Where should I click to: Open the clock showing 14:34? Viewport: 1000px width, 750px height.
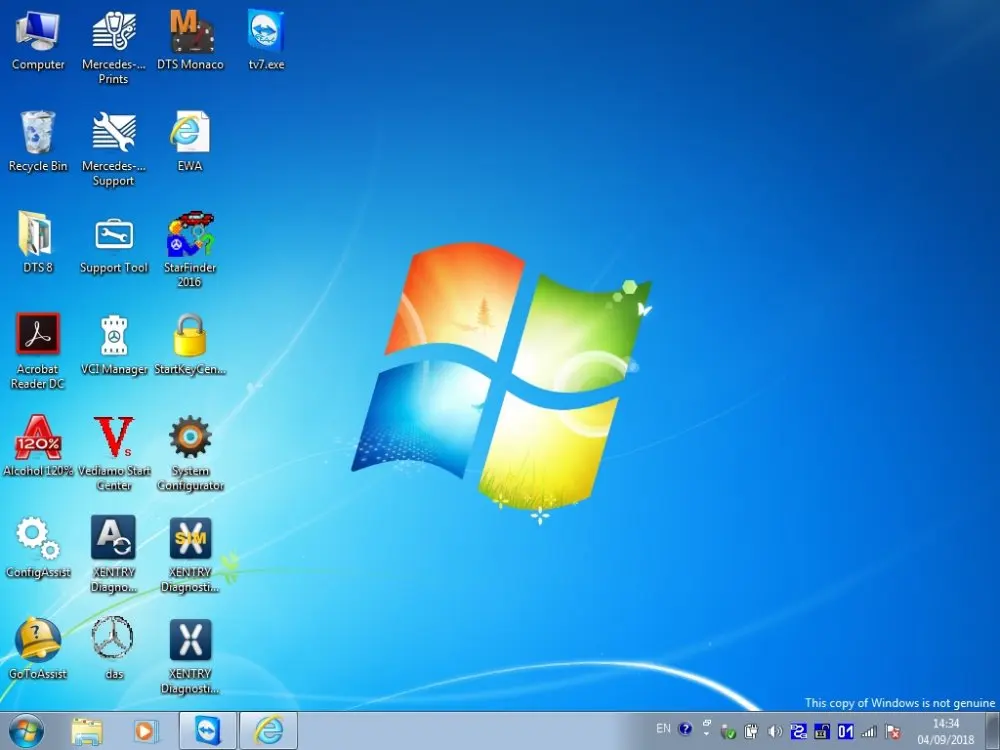[x=946, y=732]
